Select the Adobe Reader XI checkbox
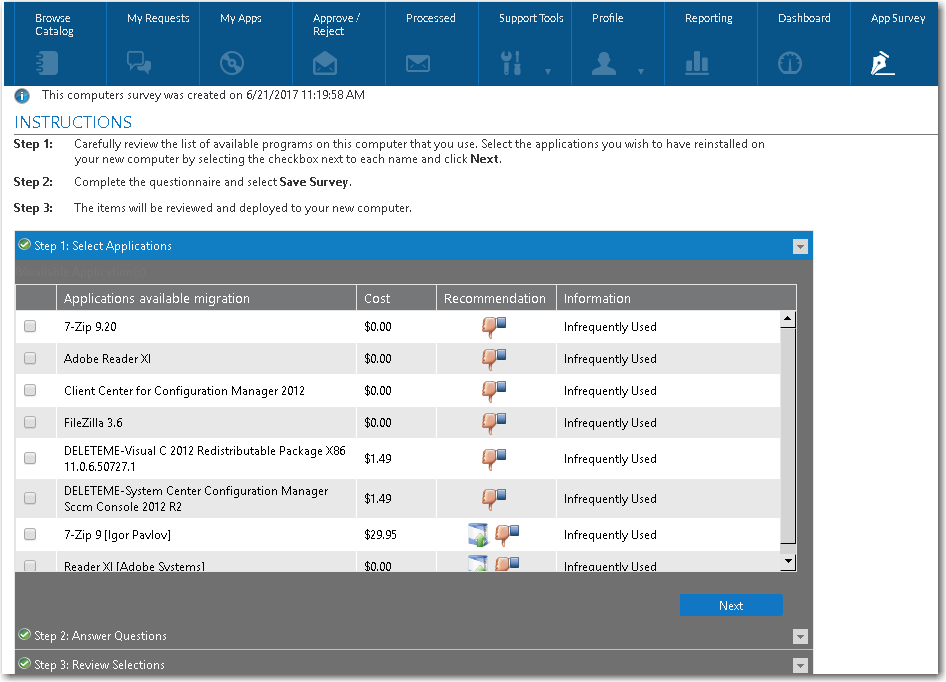The width and height of the screenshot is (946, 682). click(x=30, y=358)
